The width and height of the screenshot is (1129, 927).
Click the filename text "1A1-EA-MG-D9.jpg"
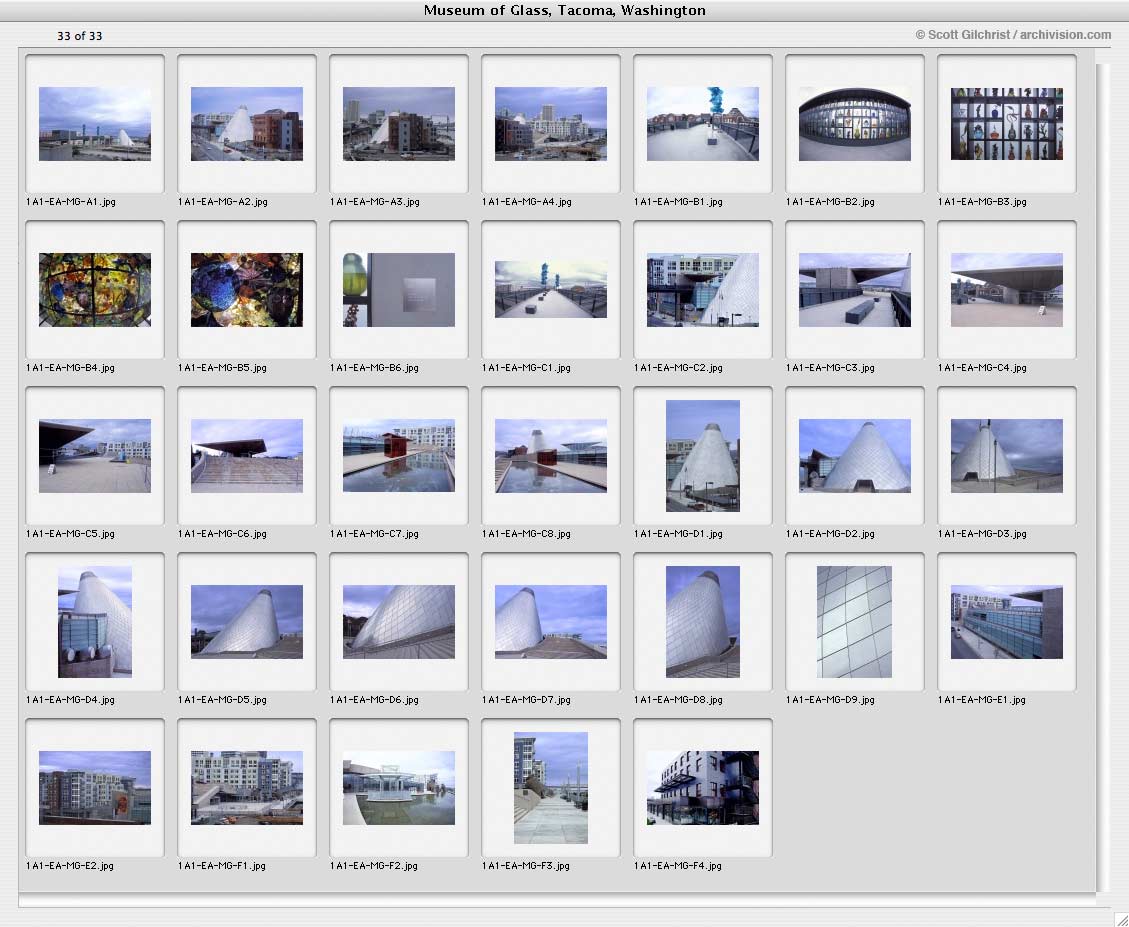coord(830,700)
